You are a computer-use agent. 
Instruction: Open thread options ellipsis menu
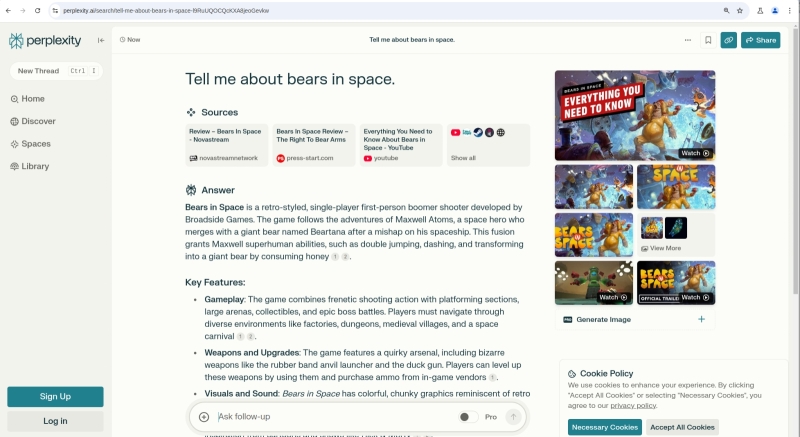click(688, 40)
